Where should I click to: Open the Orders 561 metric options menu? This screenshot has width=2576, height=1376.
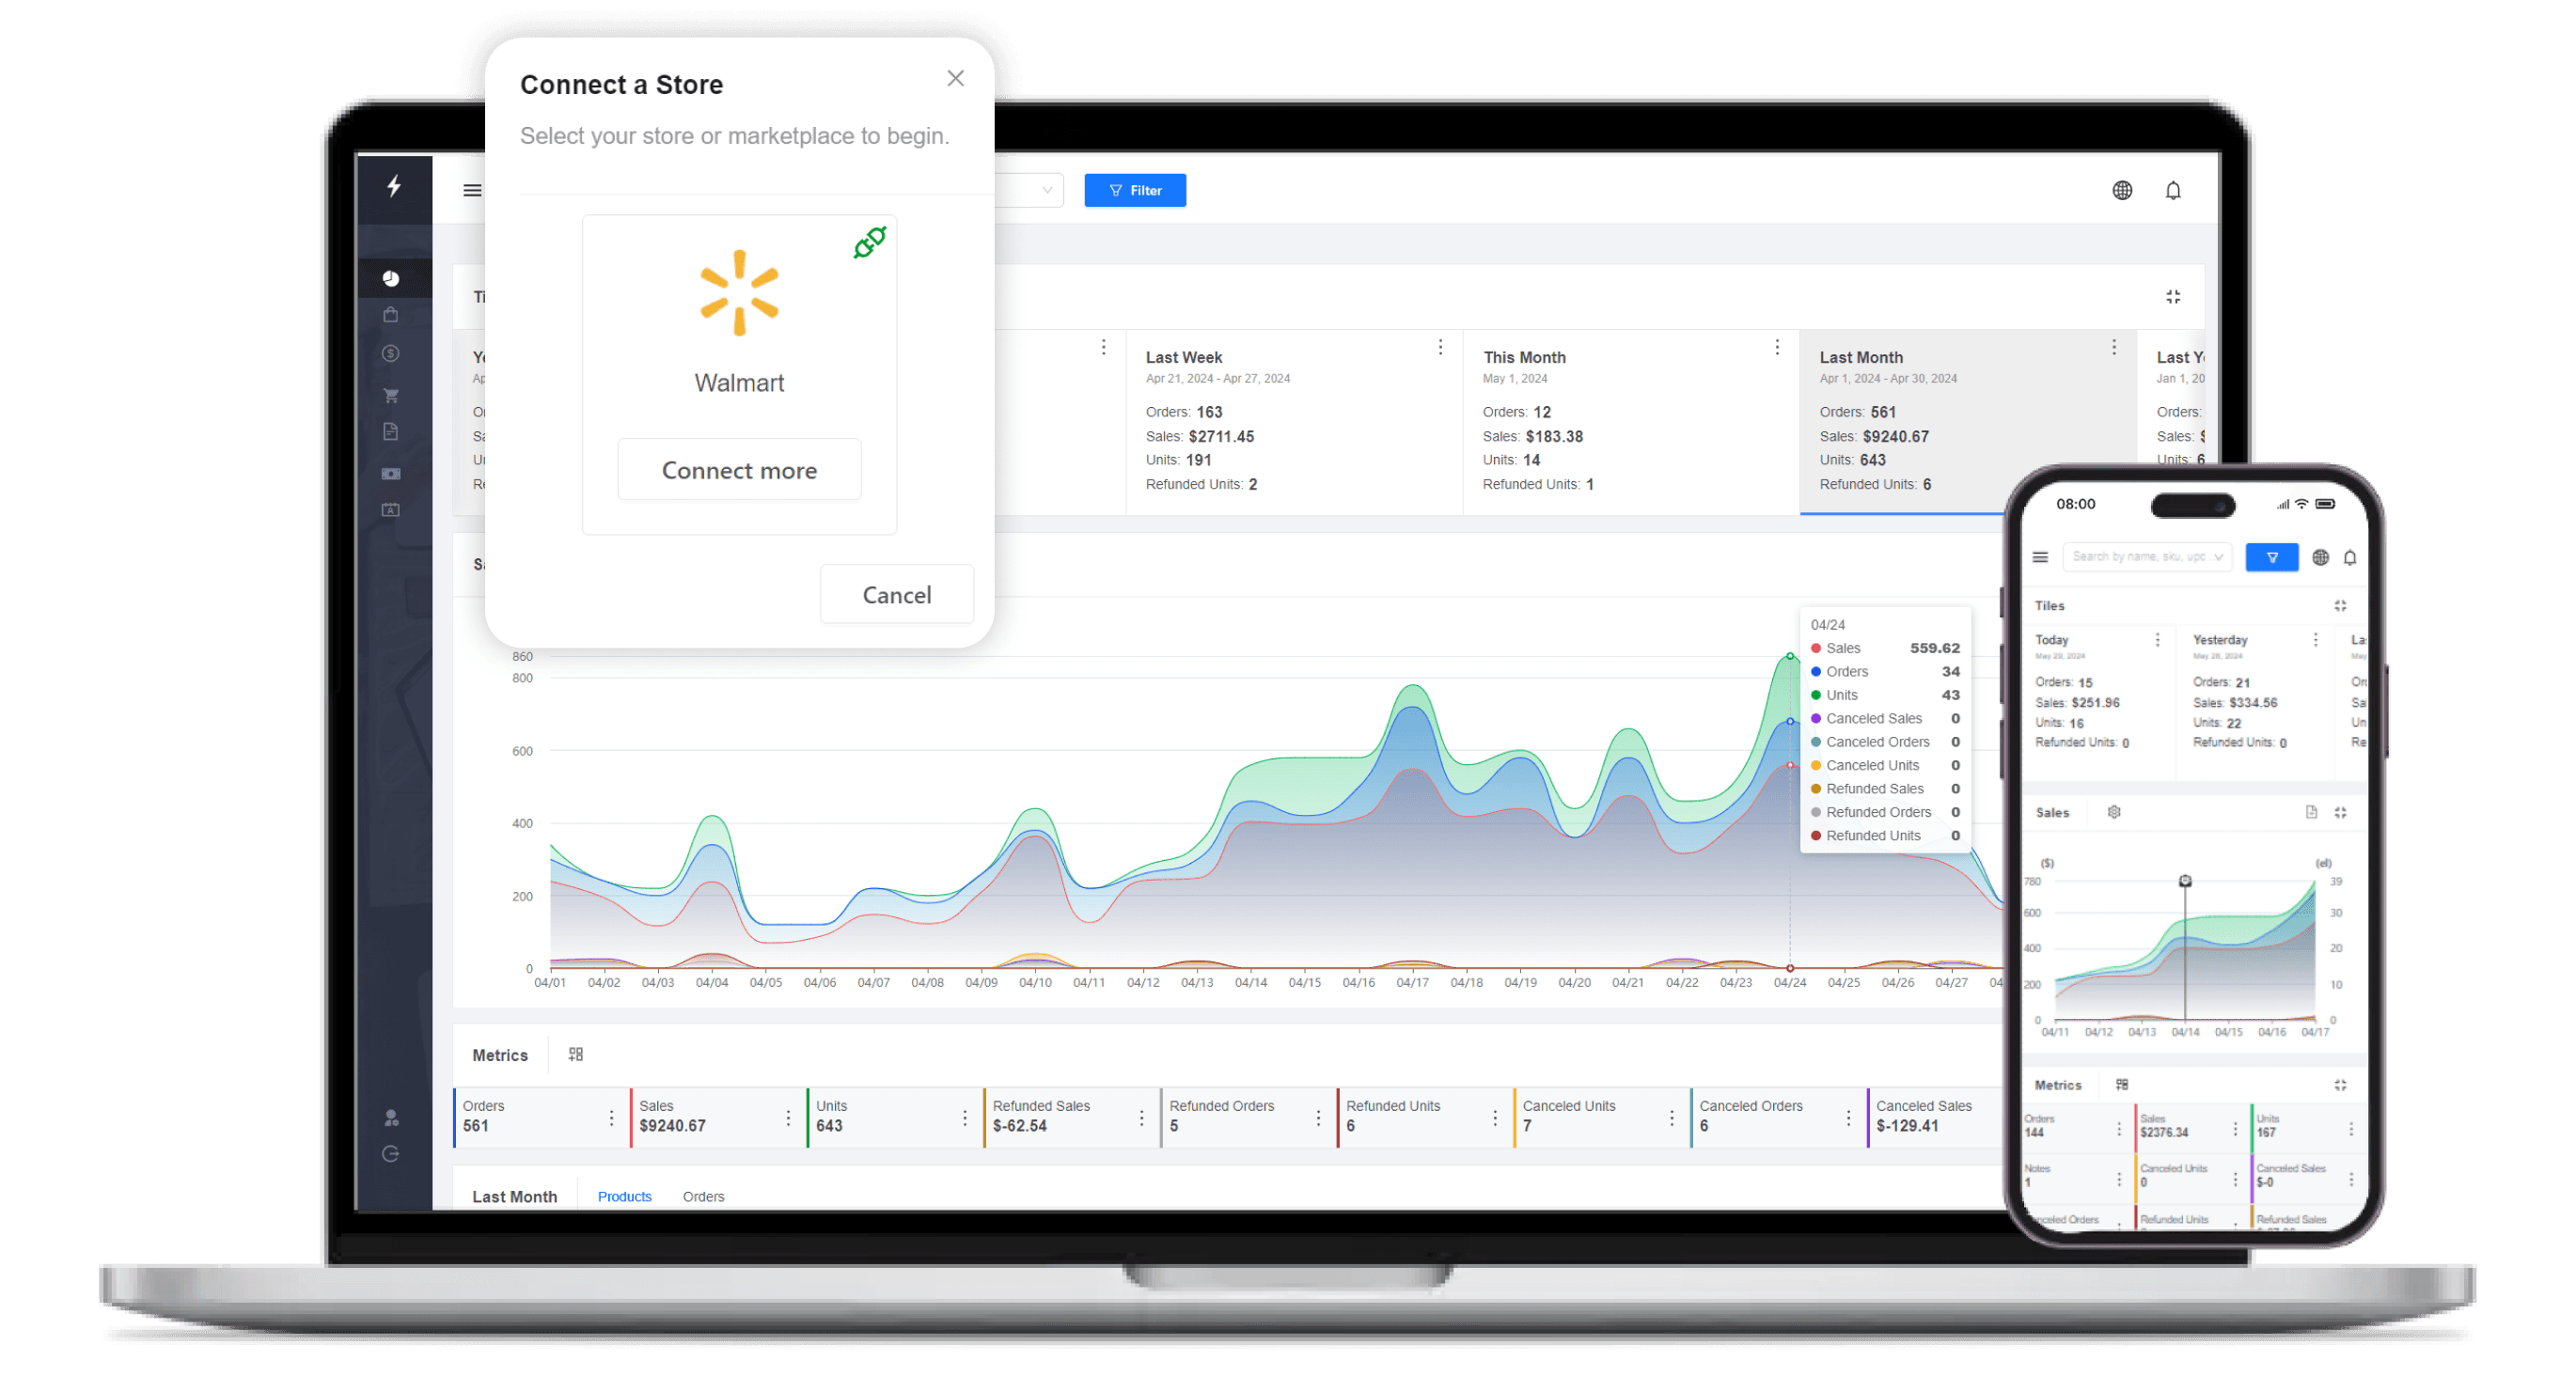point(611,1118)
